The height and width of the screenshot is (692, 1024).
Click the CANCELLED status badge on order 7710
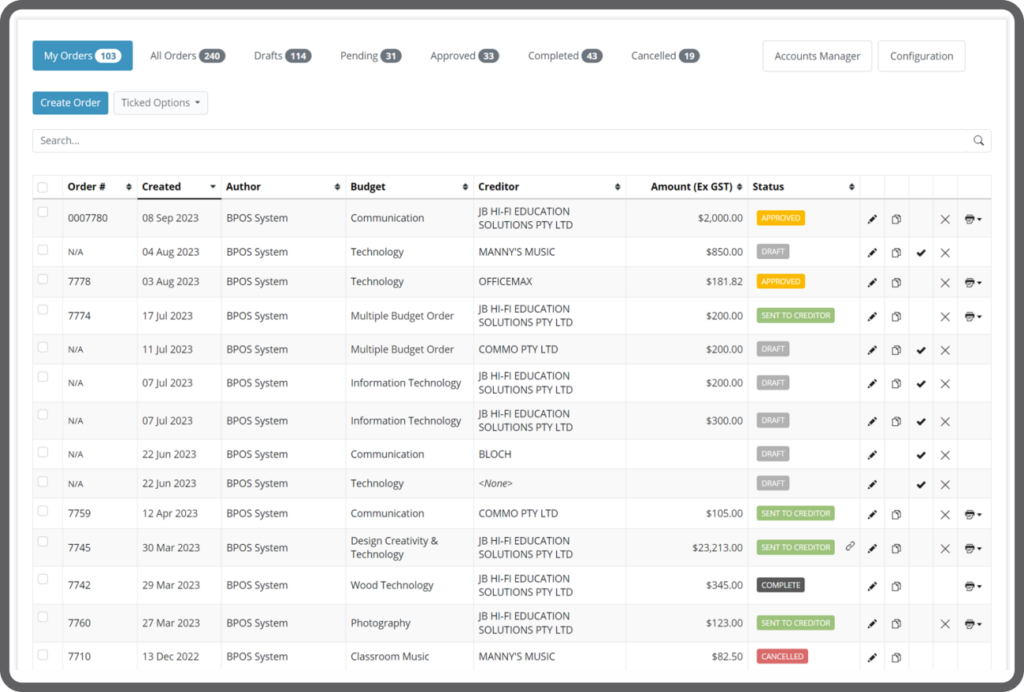click(x=782, y=656)
